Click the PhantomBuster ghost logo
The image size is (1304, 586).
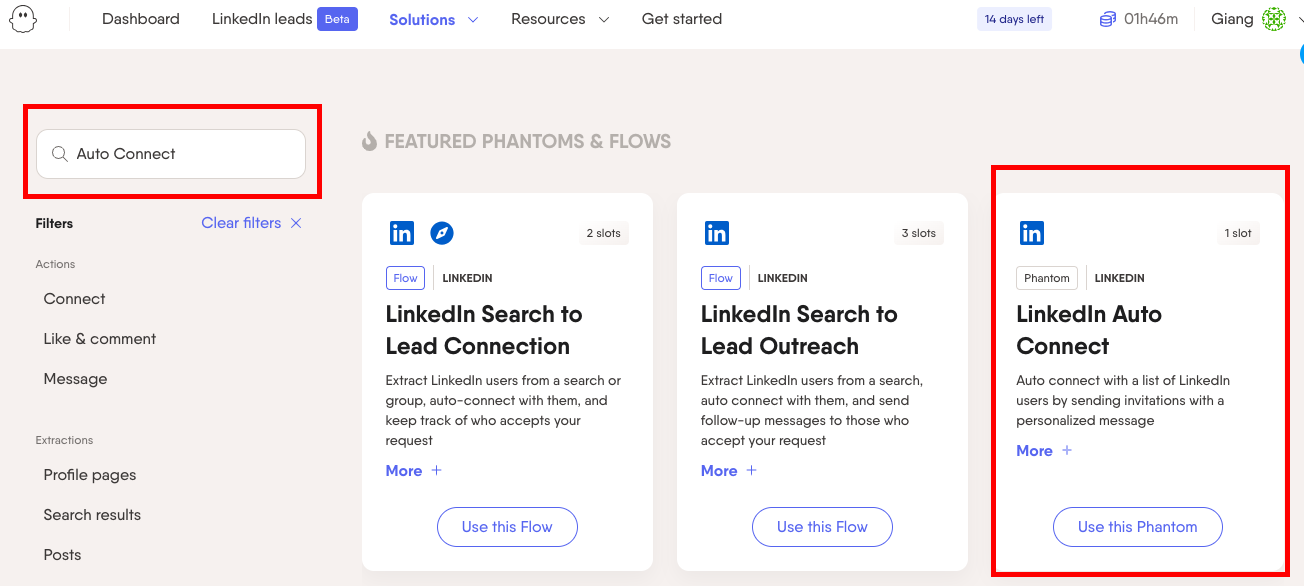(23, 19)
